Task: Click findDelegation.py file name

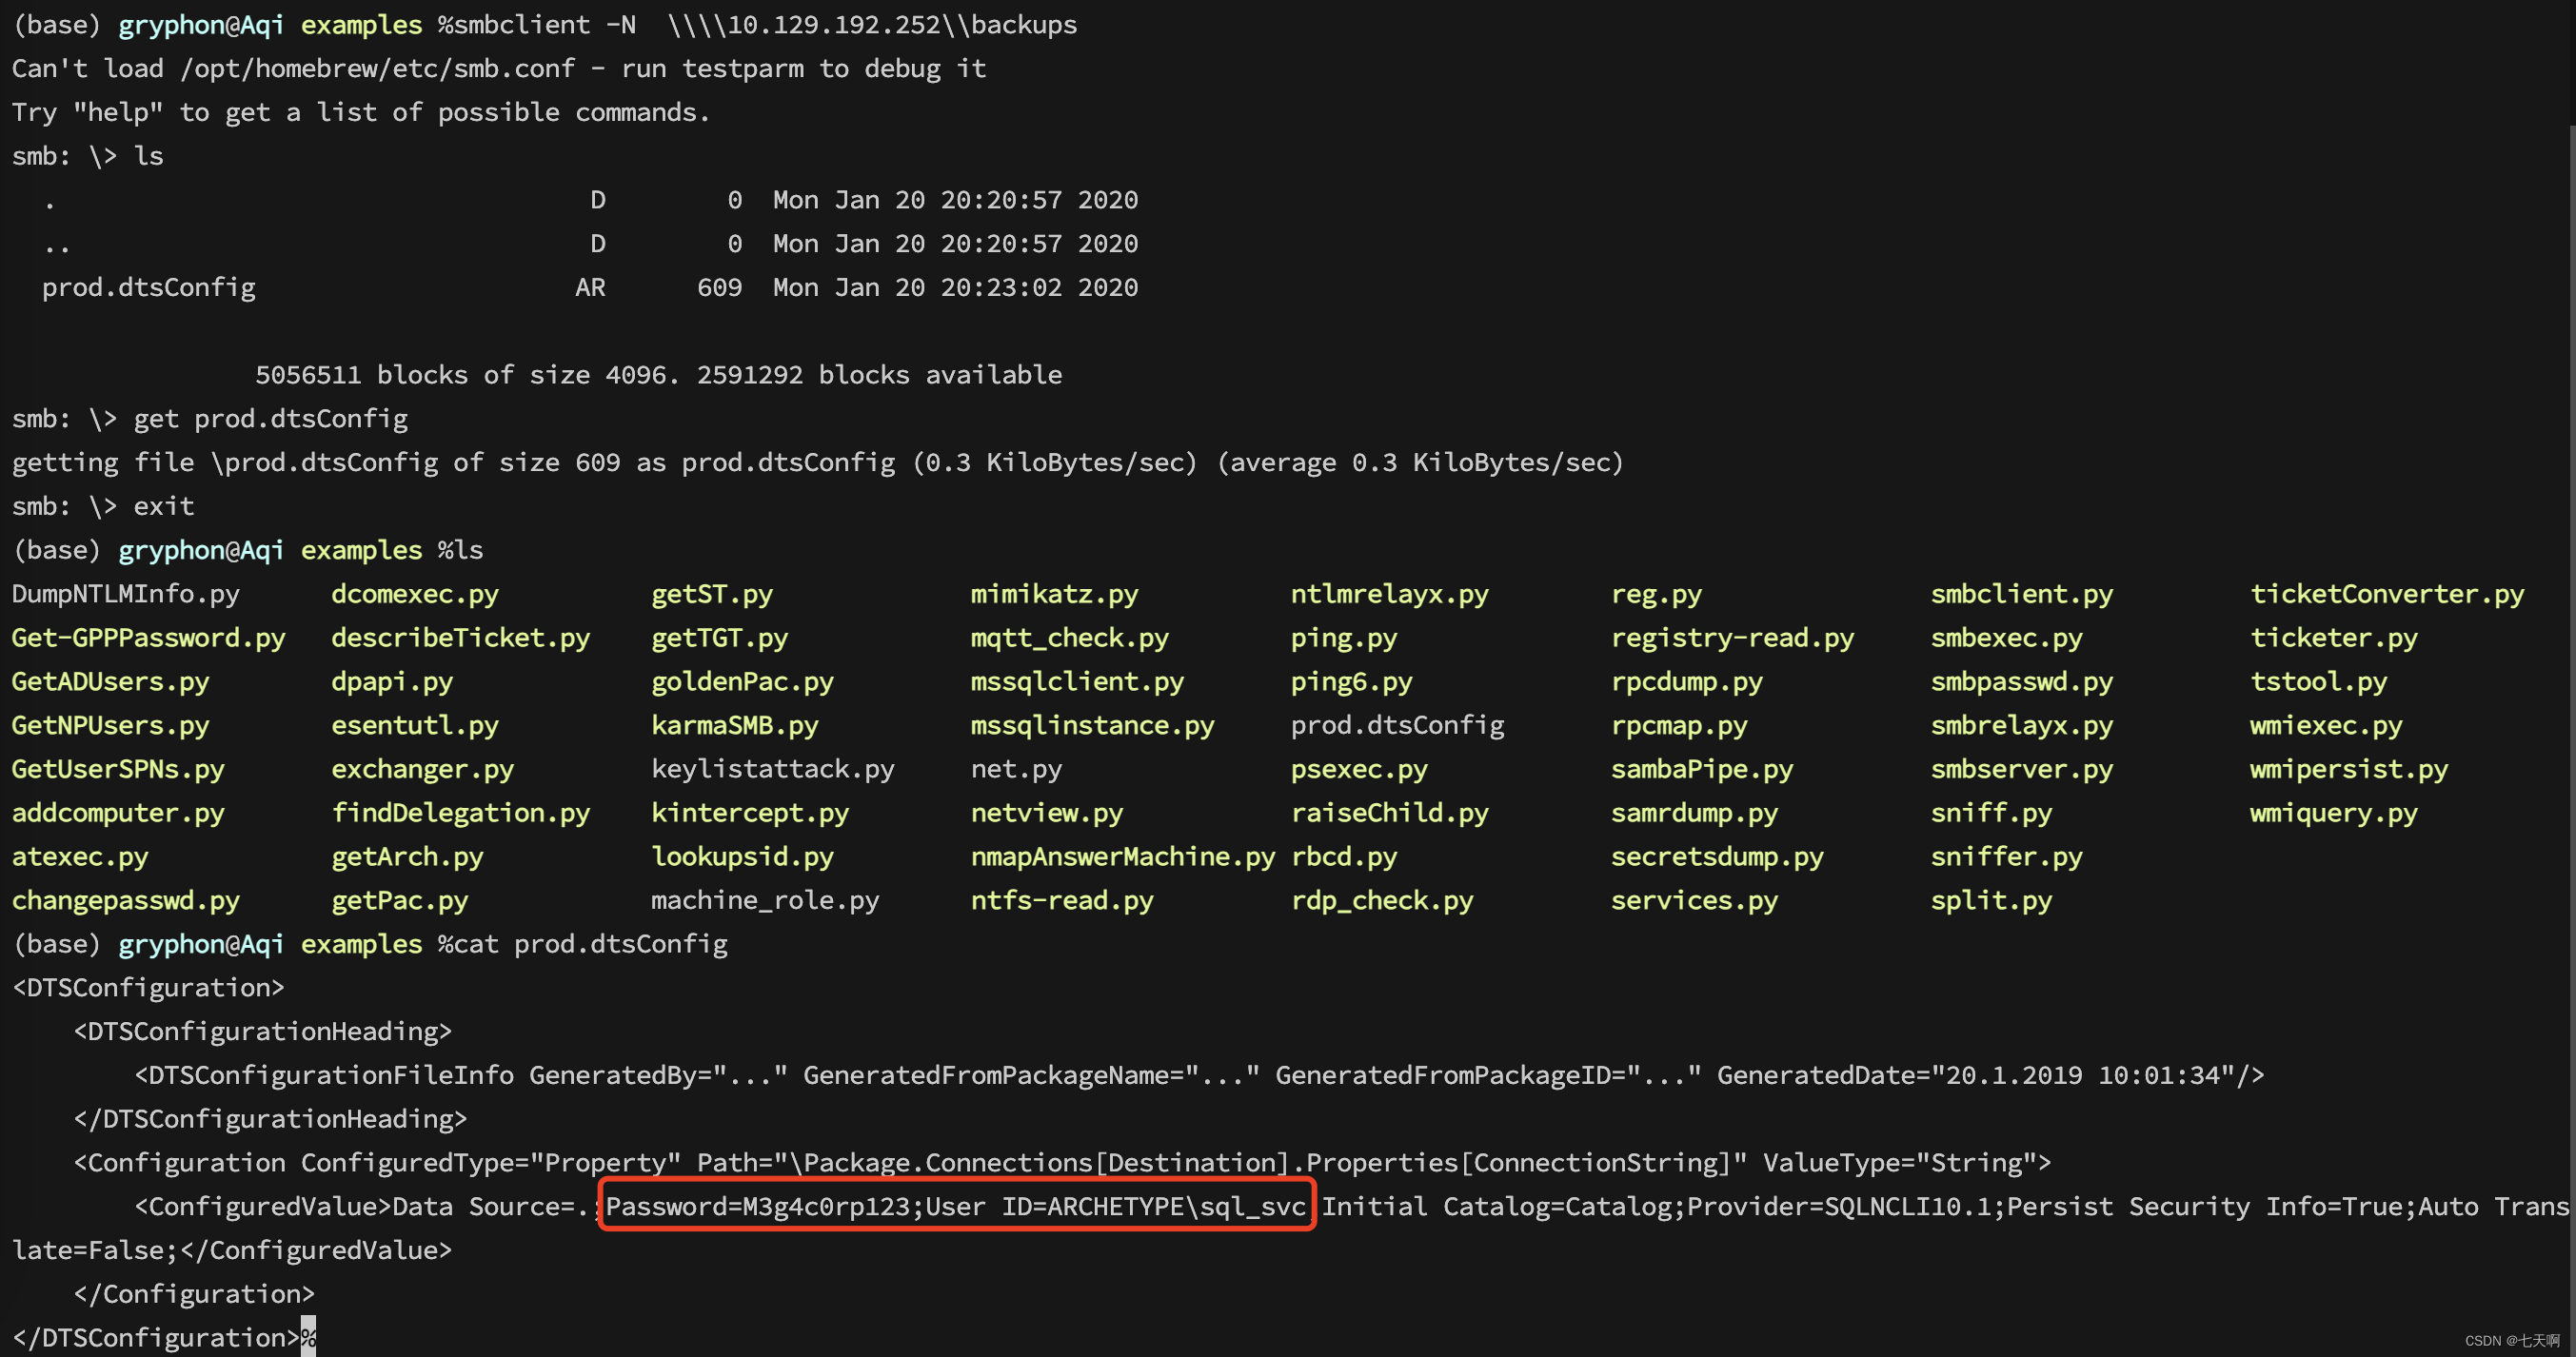Action: pos(461,813)
